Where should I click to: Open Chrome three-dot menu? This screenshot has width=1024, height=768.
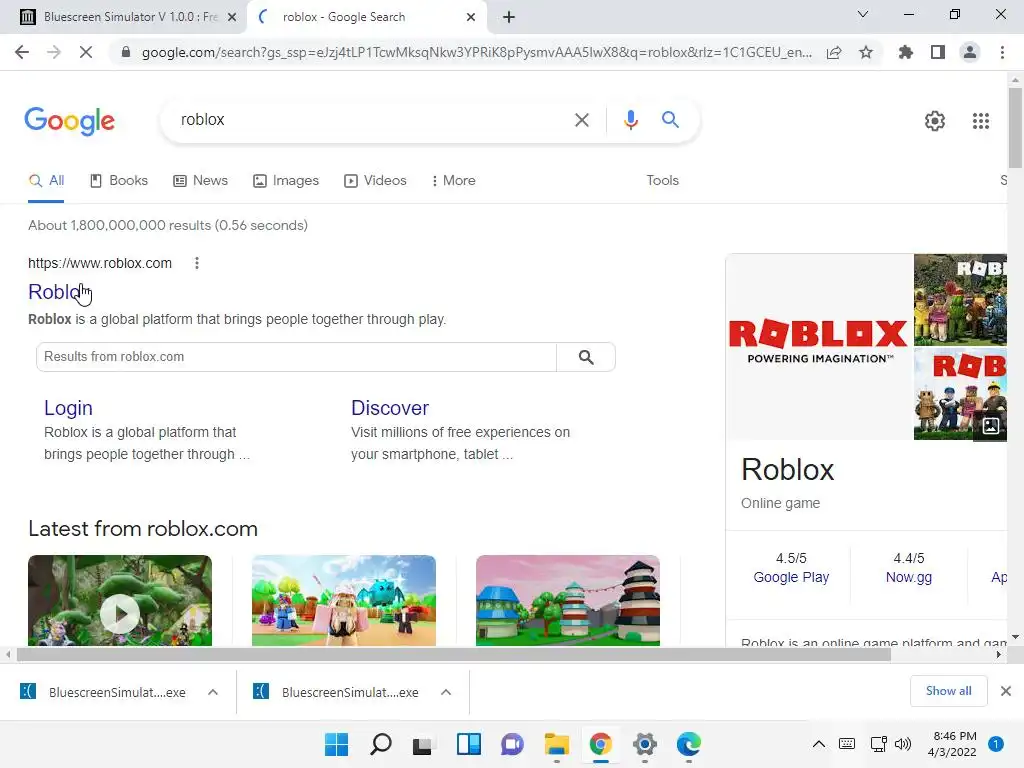1002,52
